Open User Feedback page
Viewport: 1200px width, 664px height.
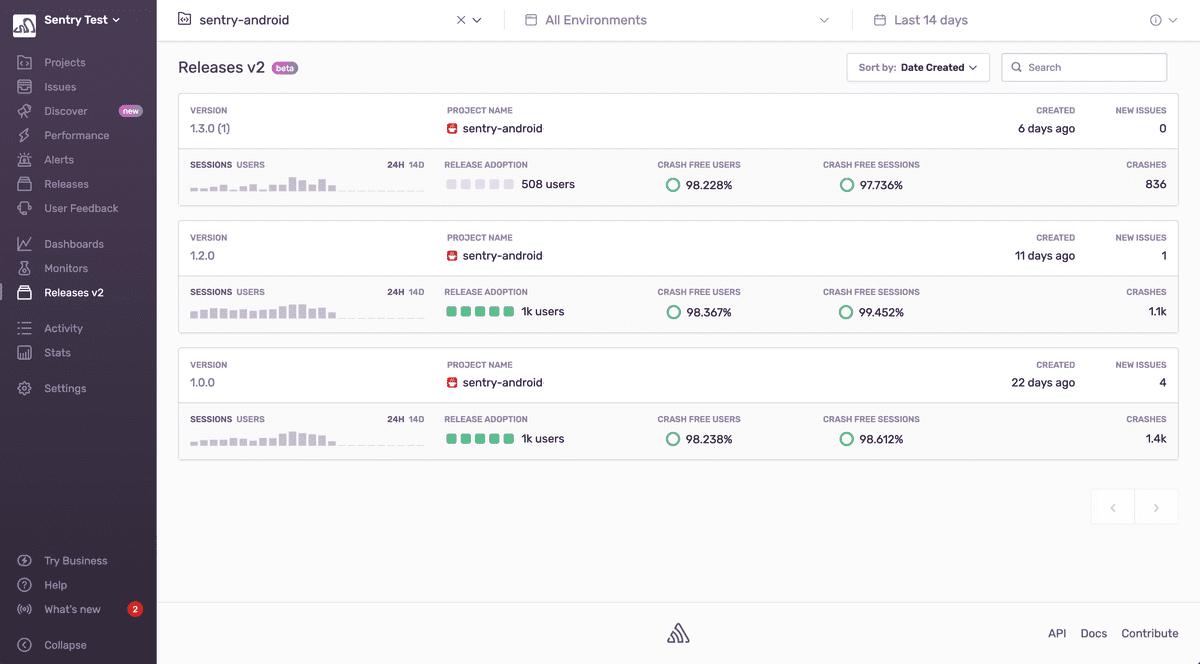pyautogui.click(x=81, y=208)
